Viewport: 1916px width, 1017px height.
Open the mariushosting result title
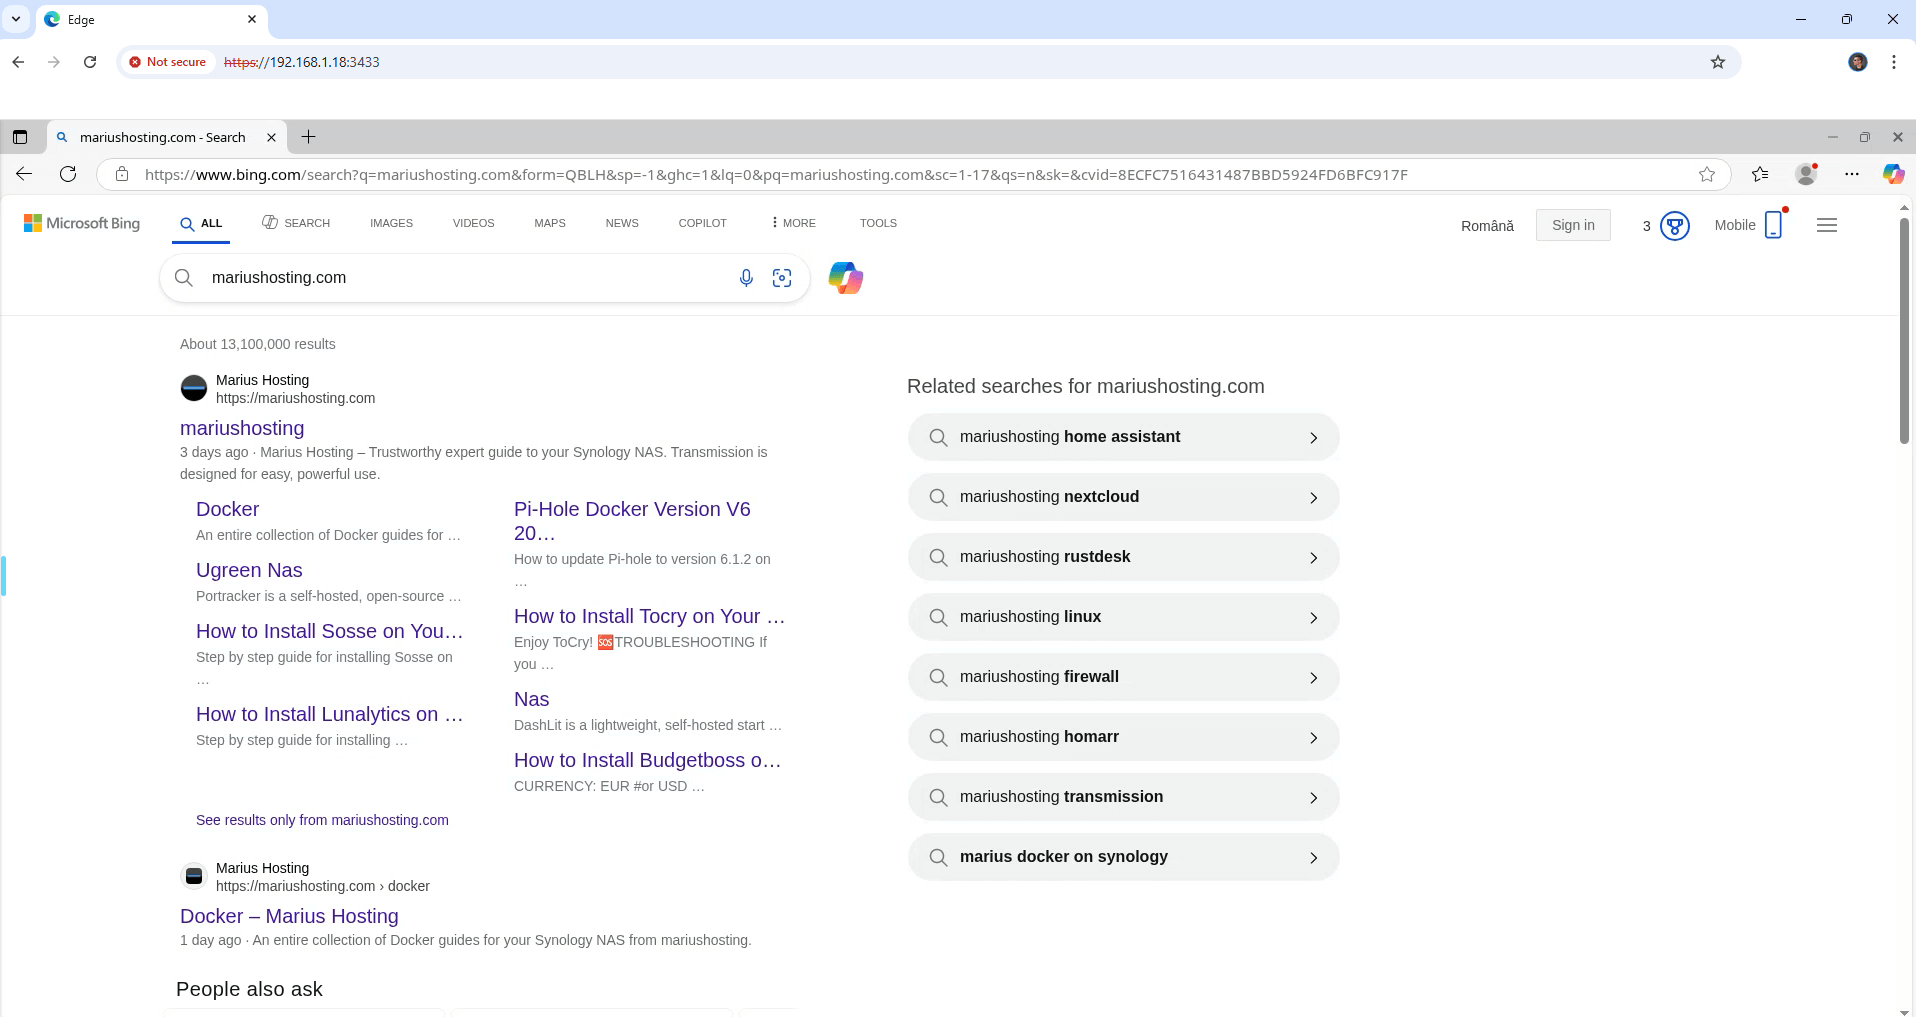point(242,428)
